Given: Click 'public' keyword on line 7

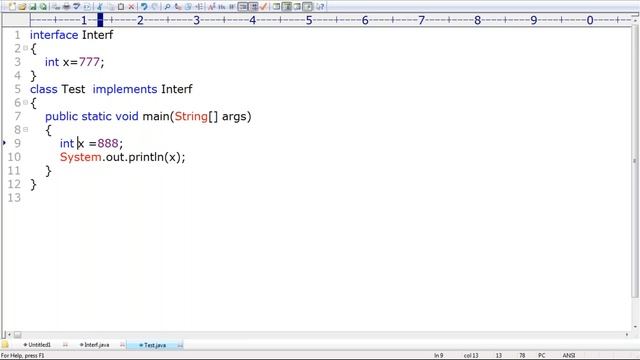Looking at the screenshot, I should (x=61, y=116).
